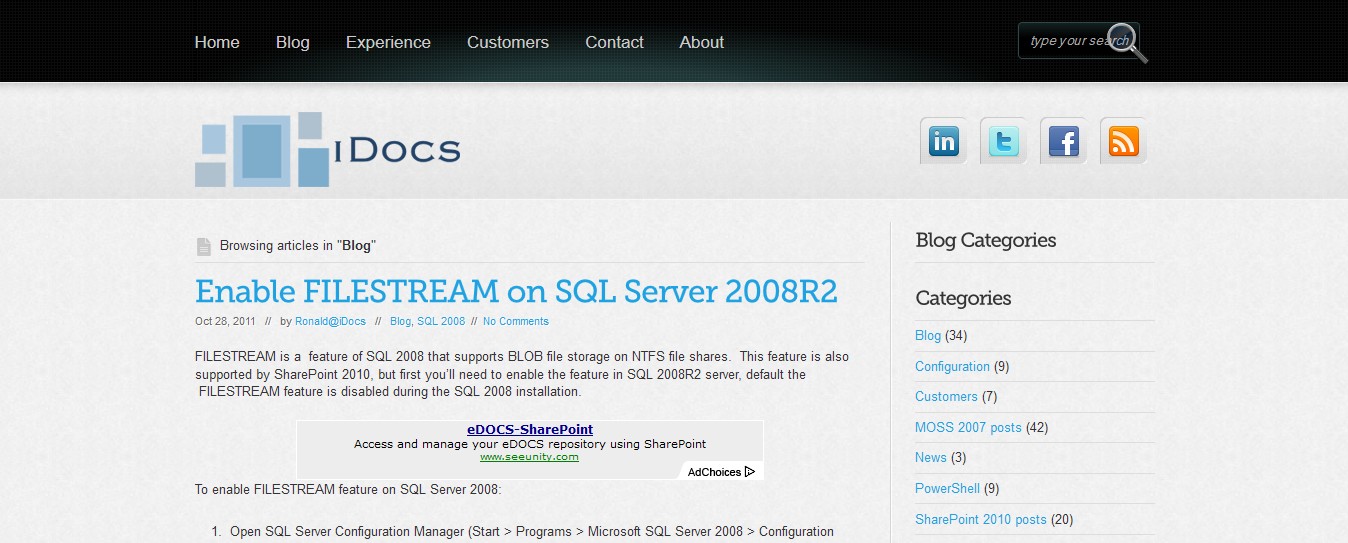Open the Experience menu item

coord(388,42)
